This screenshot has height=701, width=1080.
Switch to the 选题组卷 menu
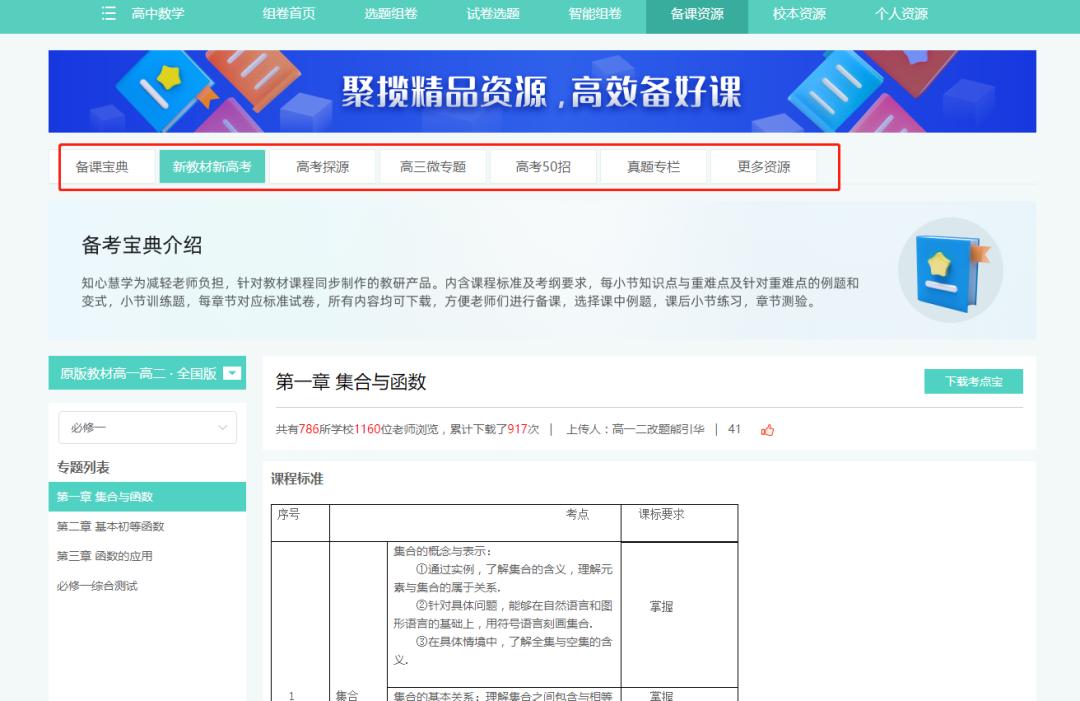(x=388, y=16)
